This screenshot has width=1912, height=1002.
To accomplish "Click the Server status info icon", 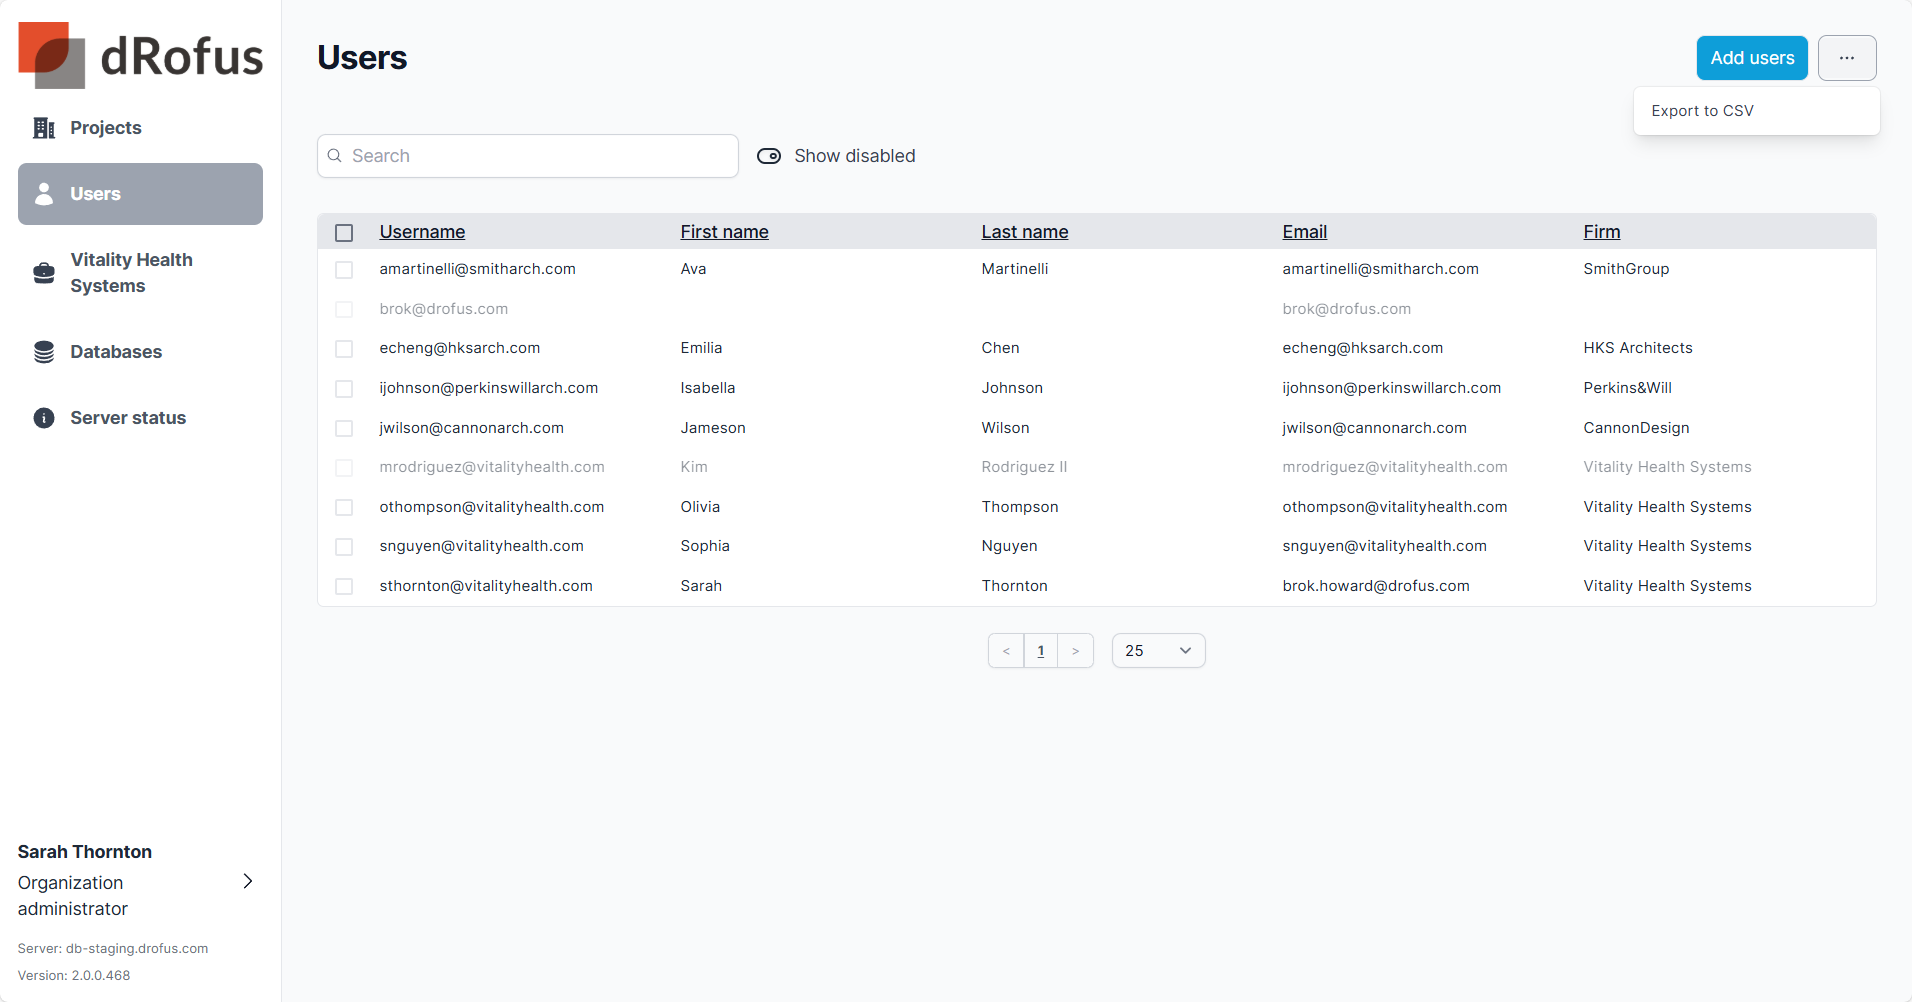I will click(x=44, y=418).
